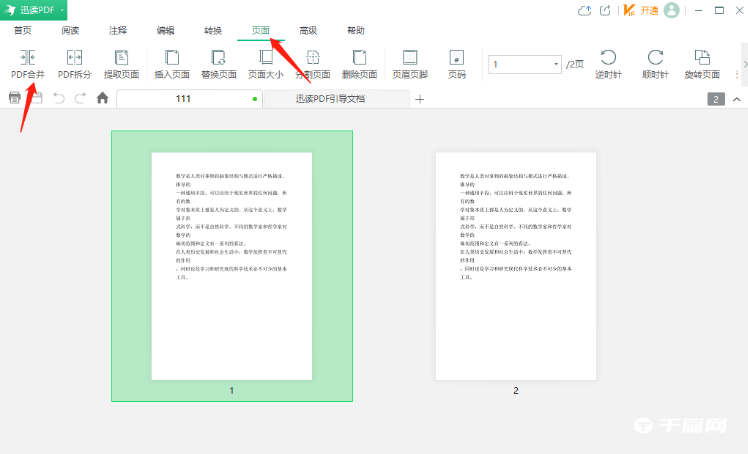Collapse the ribbon with up chevron
This screenshot has height=454, width=748.
point(737,99)
